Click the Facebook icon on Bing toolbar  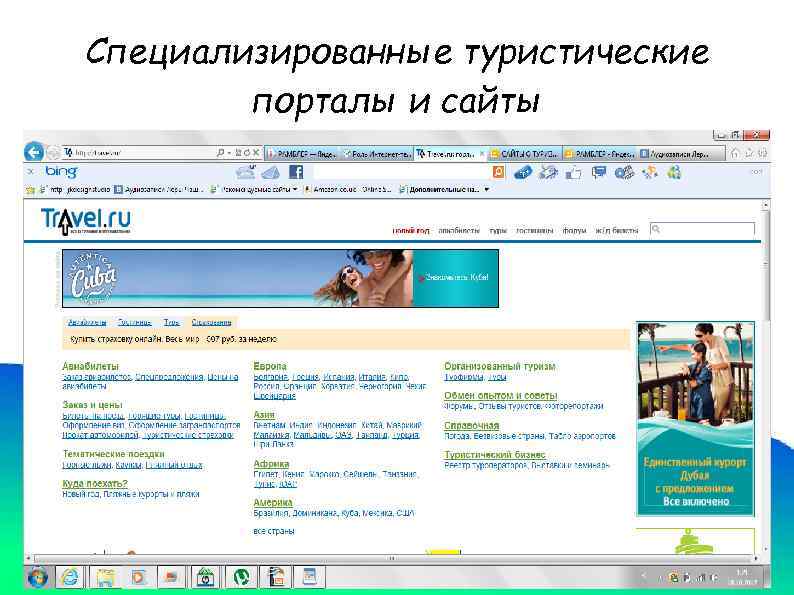click(296, 172)
